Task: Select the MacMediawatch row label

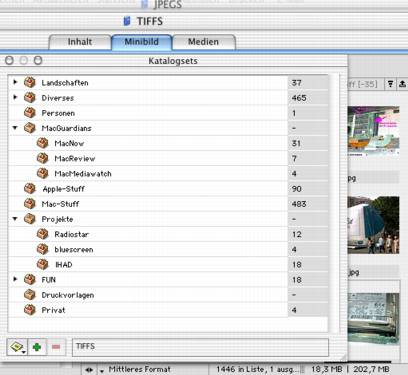Action: 83,174
